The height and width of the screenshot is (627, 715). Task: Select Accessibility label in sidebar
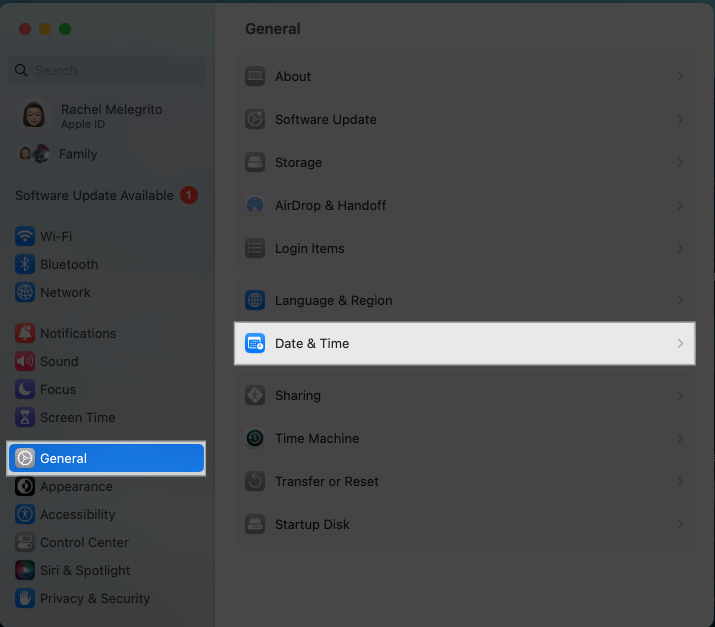tap(78, 514)
